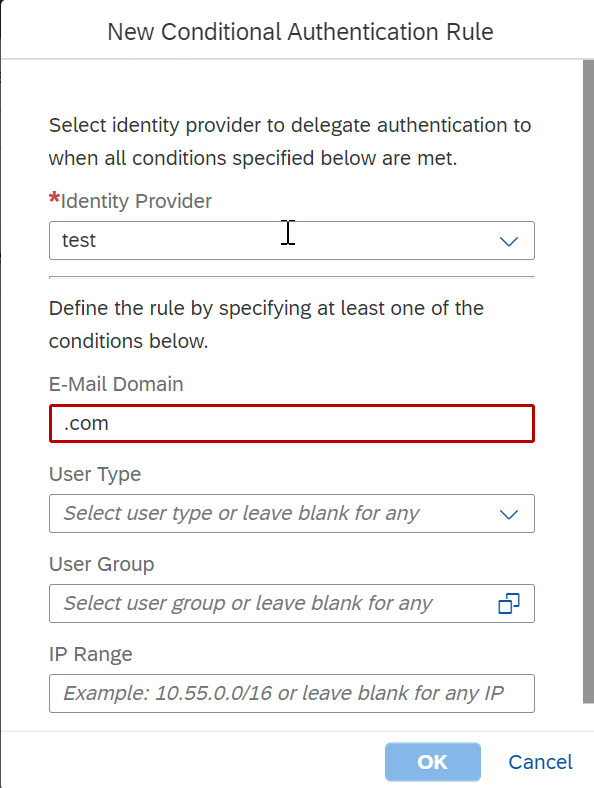Click the dialog's vertical scrollbar
This screenshot has width=594, height=788.
pyautogui.click(x=588, y=382)
